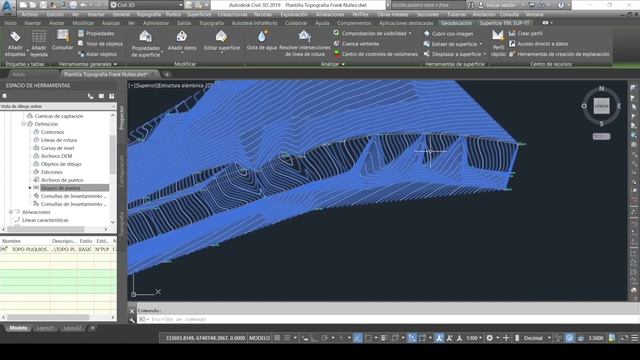Screen dimensions: 640x360
Task: Click the Añadir etiquetas icon
Action: point(15,37)
